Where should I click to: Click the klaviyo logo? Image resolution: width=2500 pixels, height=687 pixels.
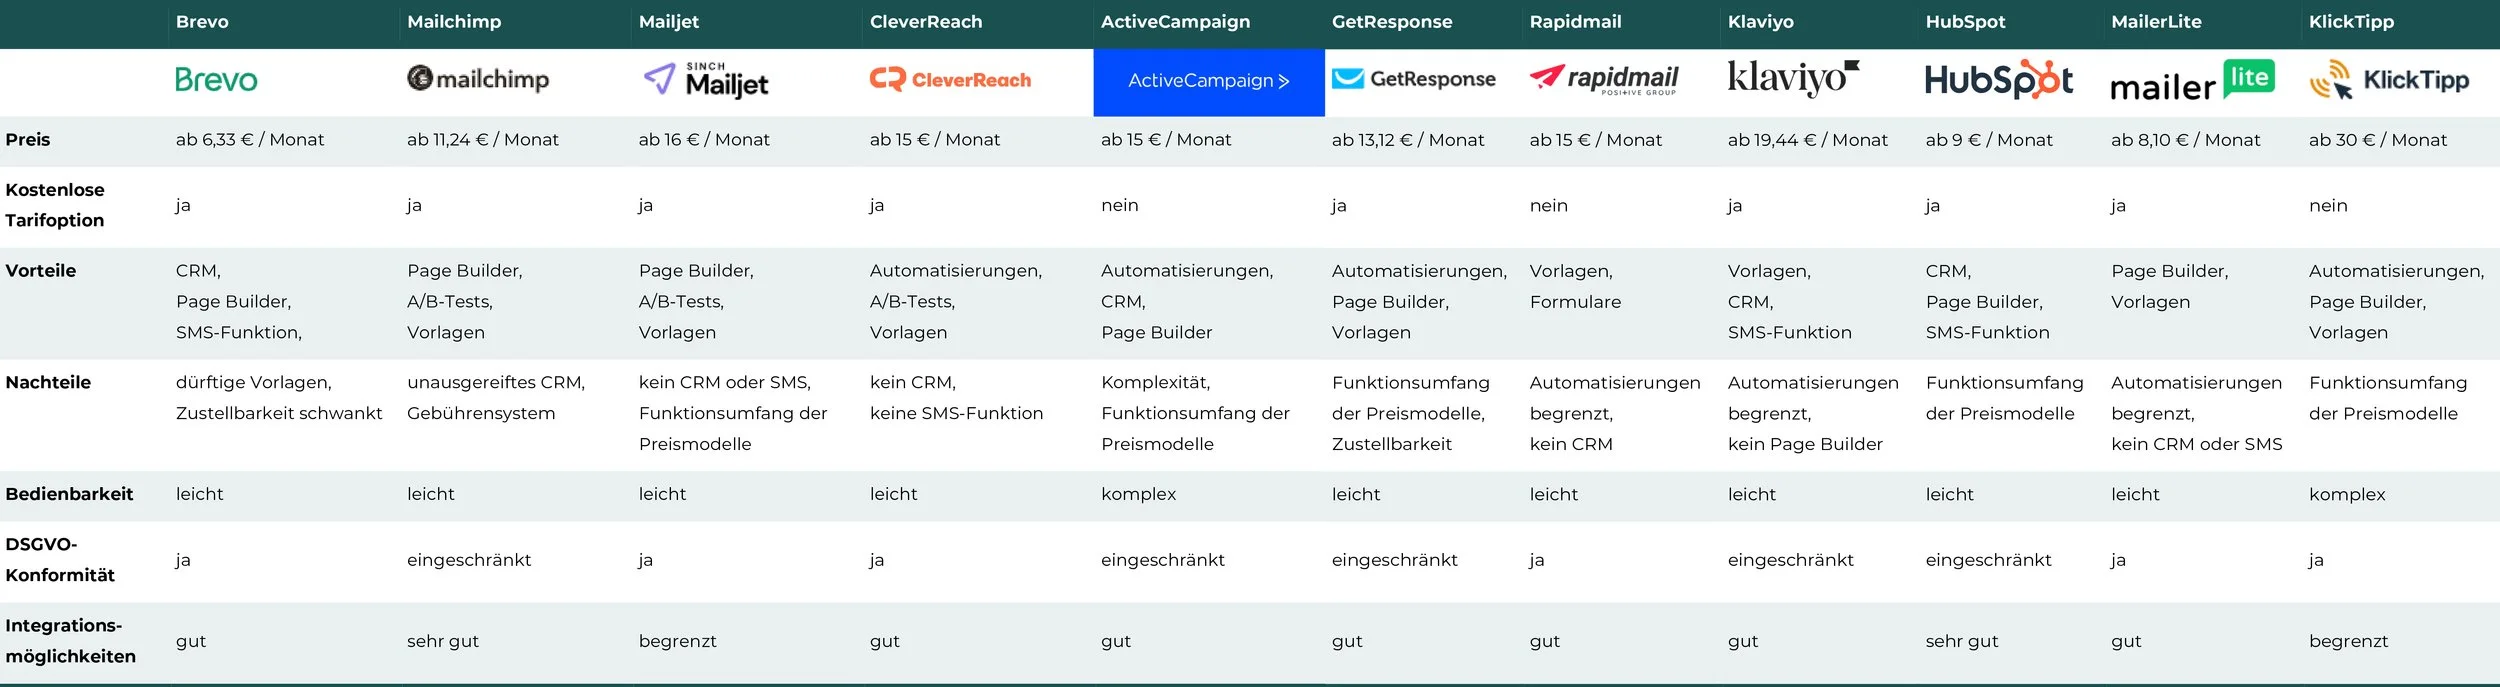[x=1793, y=78]
